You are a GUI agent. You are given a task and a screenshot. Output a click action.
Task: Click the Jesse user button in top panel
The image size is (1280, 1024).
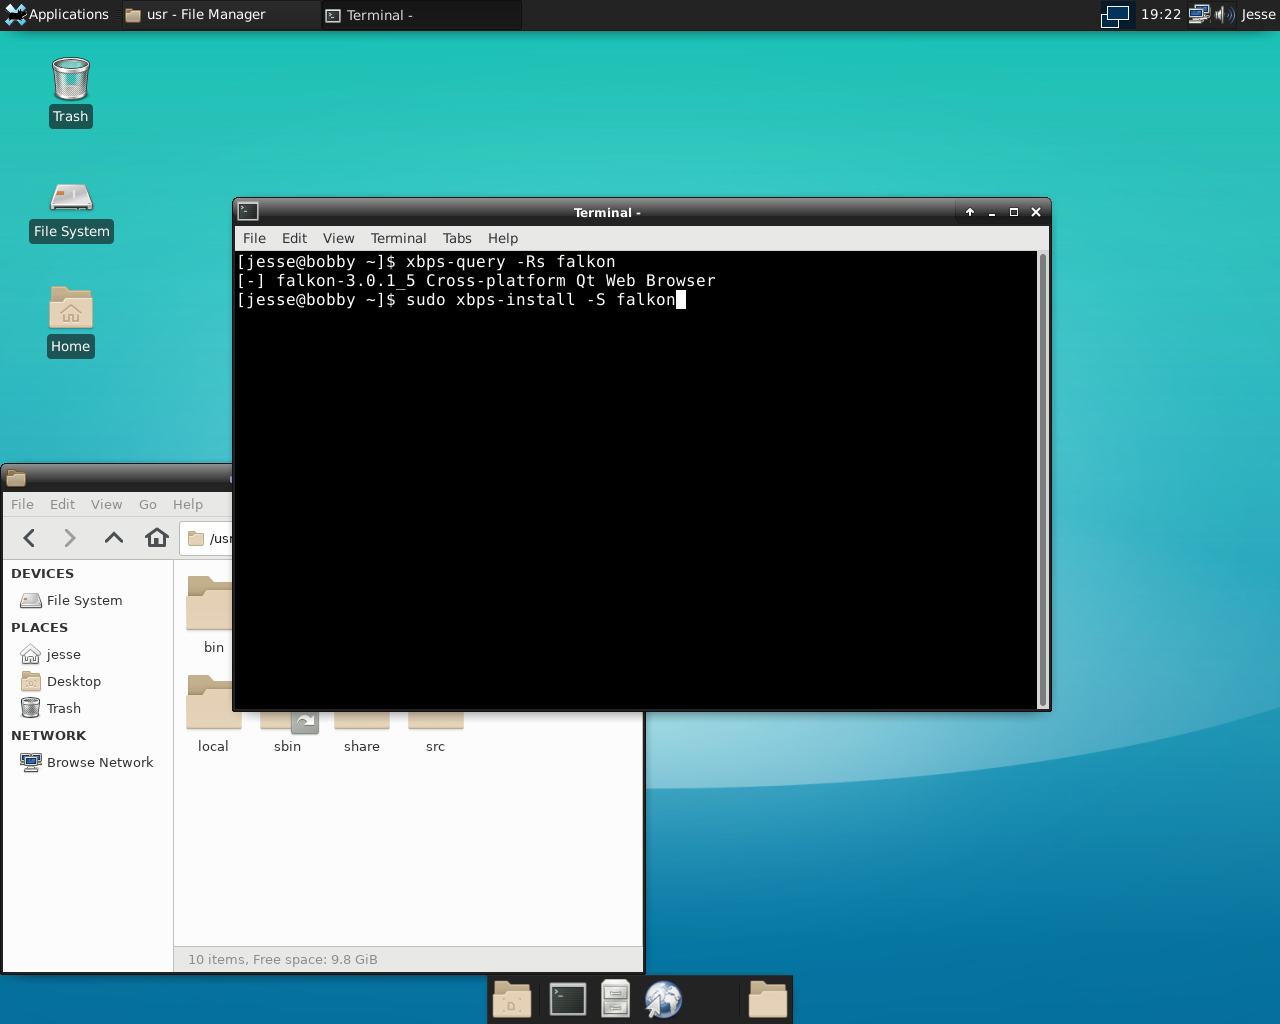click(x=1258, y=14)
